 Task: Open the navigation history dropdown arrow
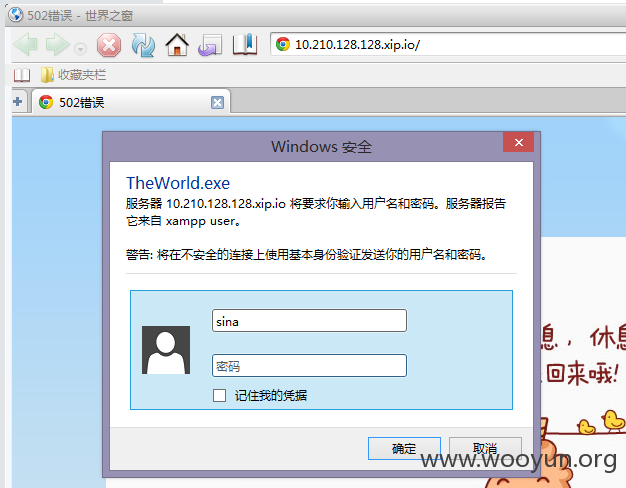[x=80, y=49]
